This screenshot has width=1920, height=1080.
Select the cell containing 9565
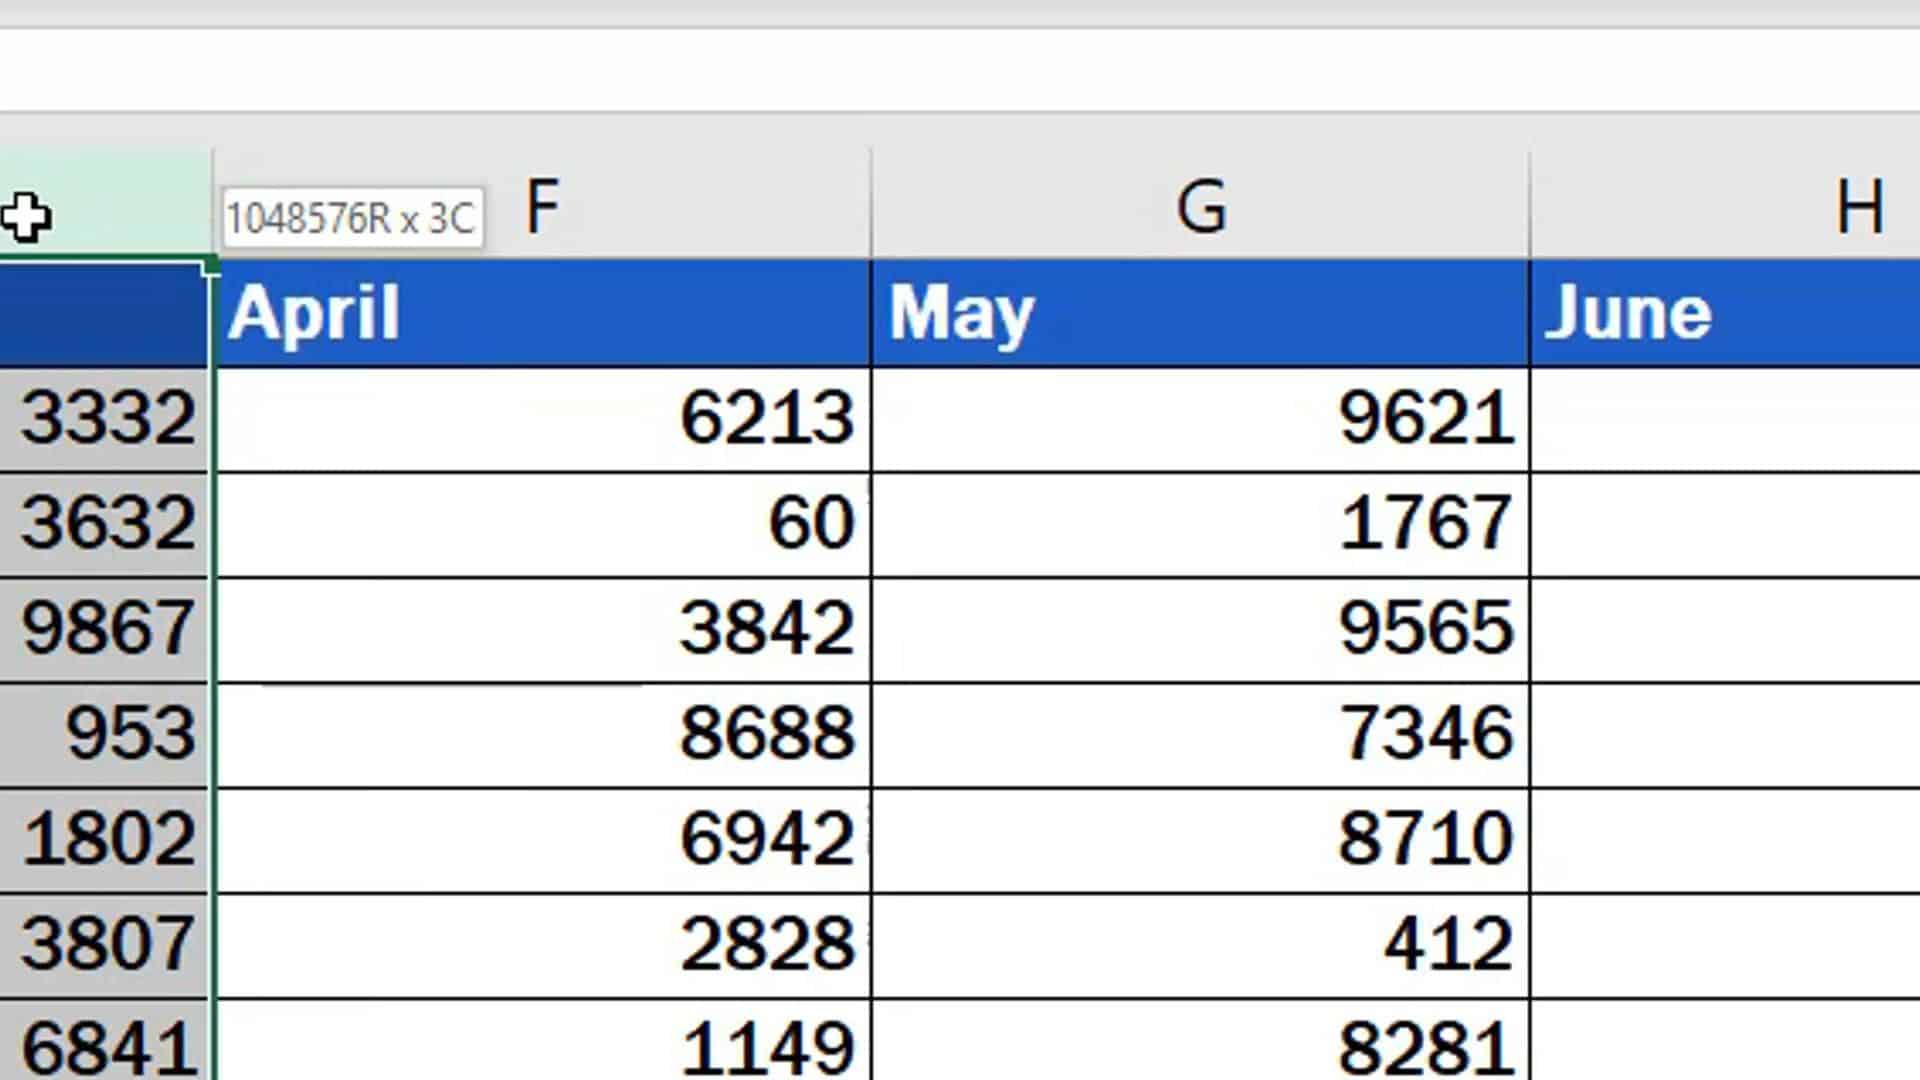click(x=1200, y=627)
